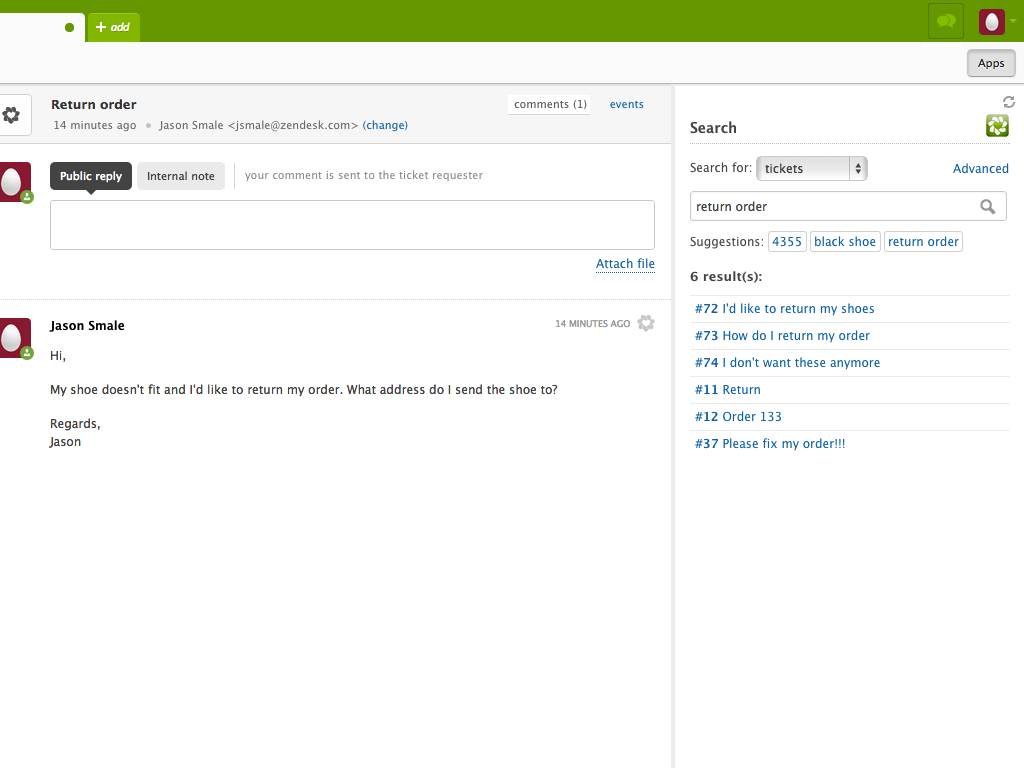Click your profile avatar in the top bar
The height and width of the screenshot is (768, 1024).
pyautogui.click(x=989, y=21)
